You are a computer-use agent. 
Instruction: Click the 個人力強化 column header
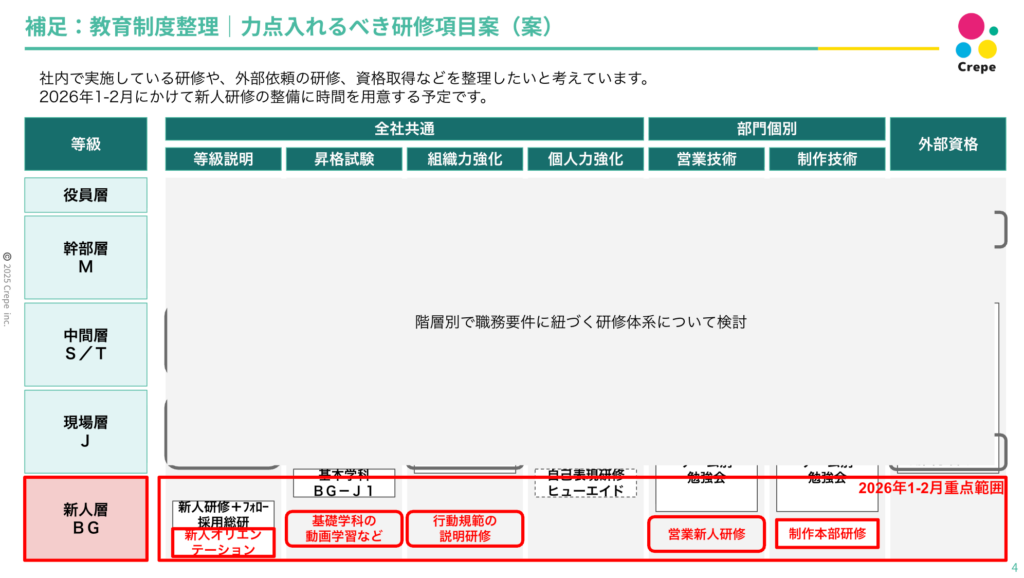[x=586, y=159]
